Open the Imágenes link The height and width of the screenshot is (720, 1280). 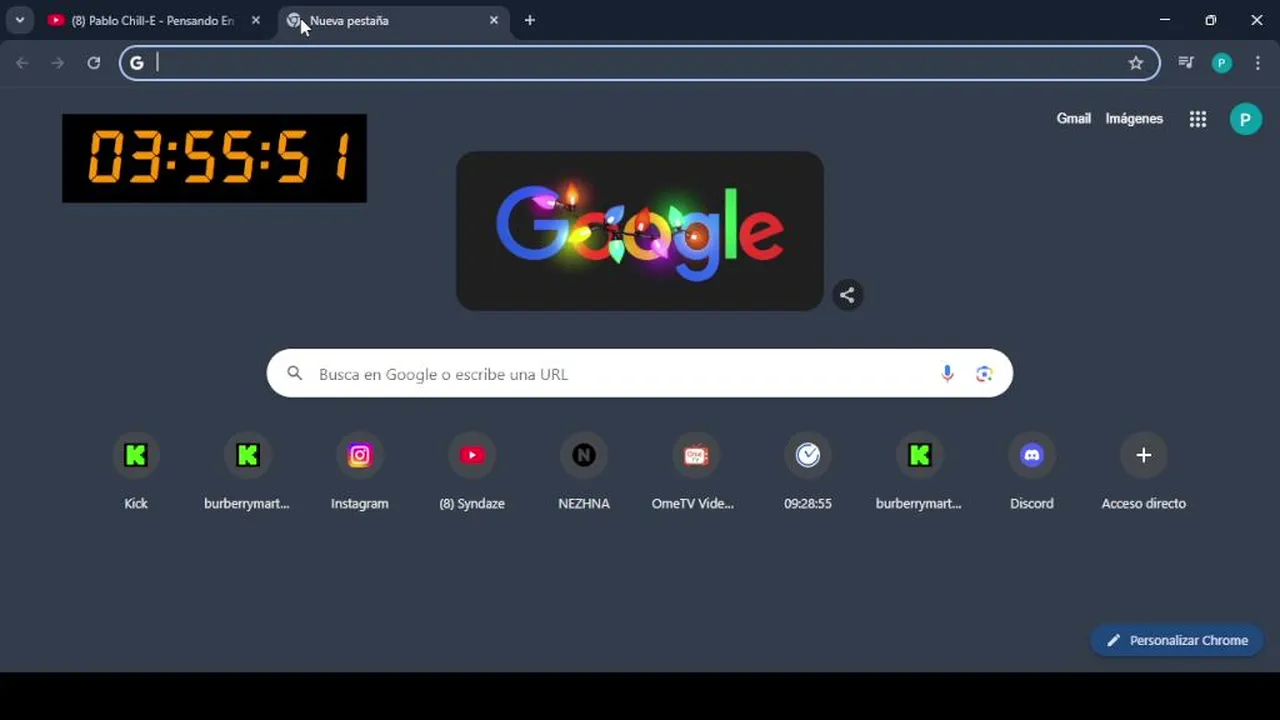pyautogui.click(x=1134, y=118)
